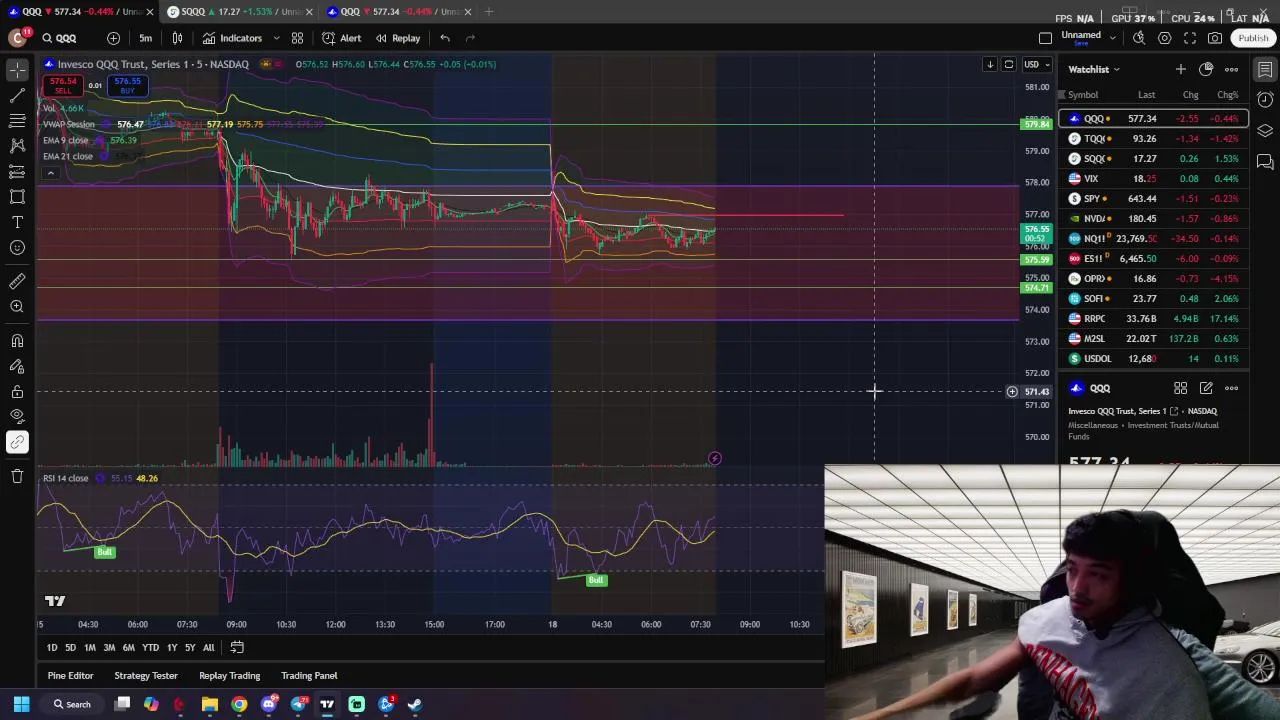Open the watchlist advanced view

(1206, 69)
